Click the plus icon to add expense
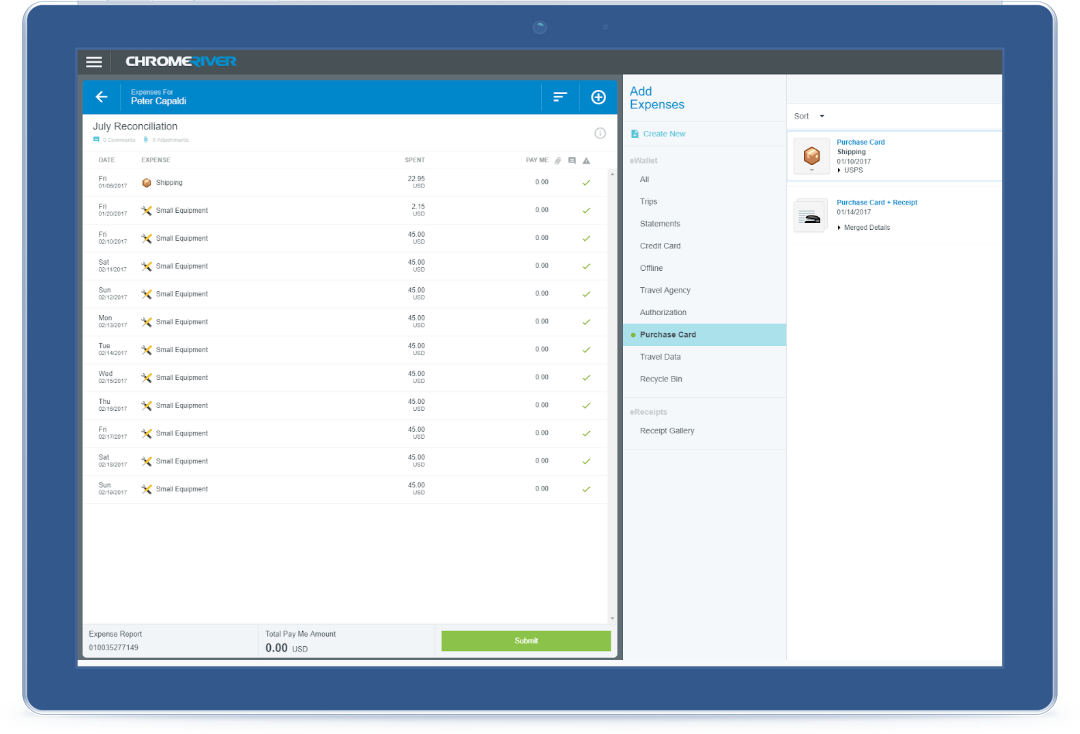 (598, 97)
